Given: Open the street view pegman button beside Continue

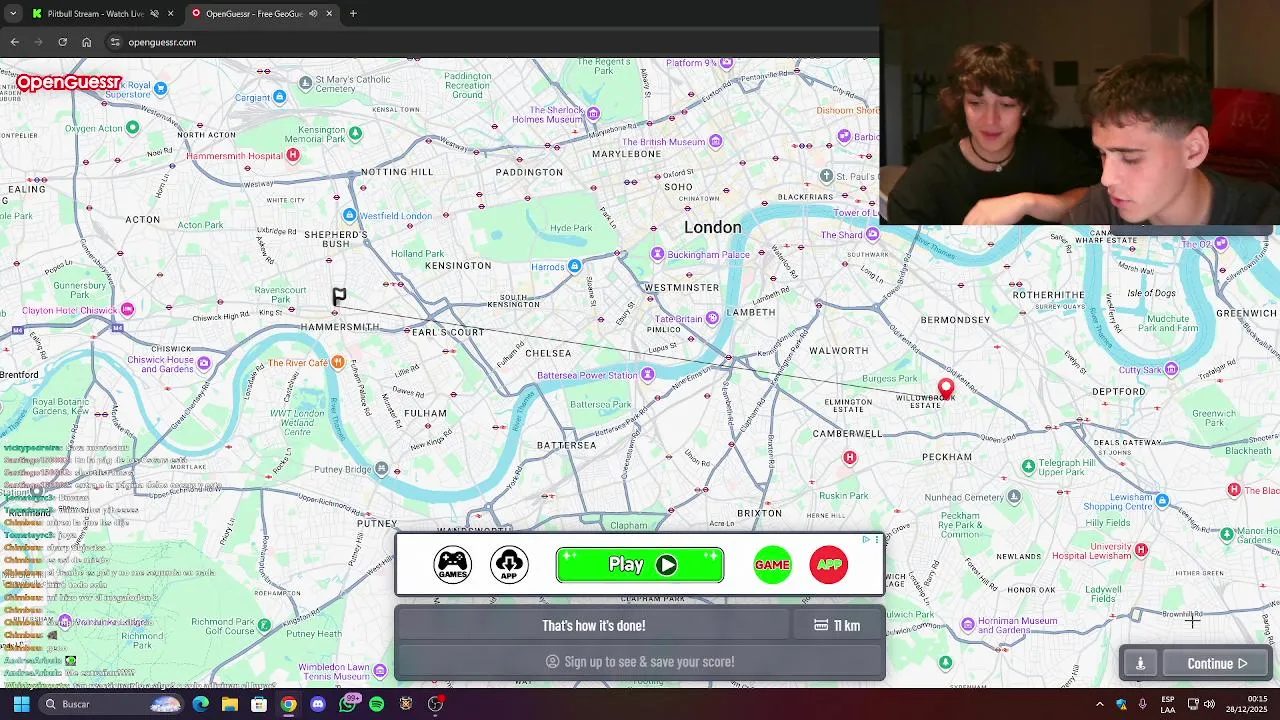Looking at the screenshot, I should 1140,663.
